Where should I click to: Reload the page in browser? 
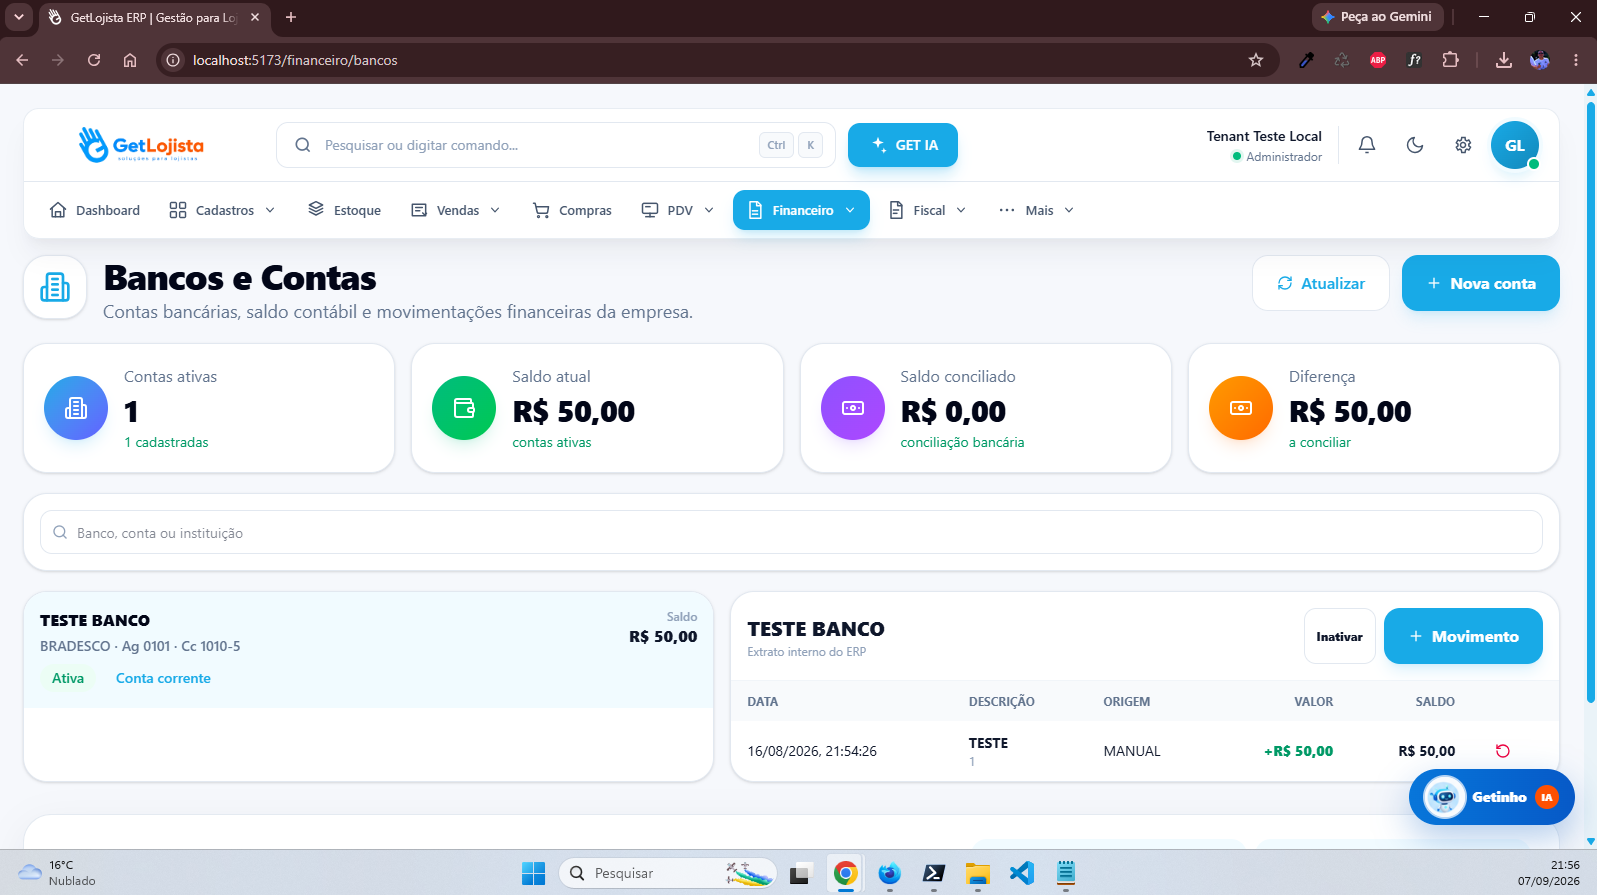(94, 60)
